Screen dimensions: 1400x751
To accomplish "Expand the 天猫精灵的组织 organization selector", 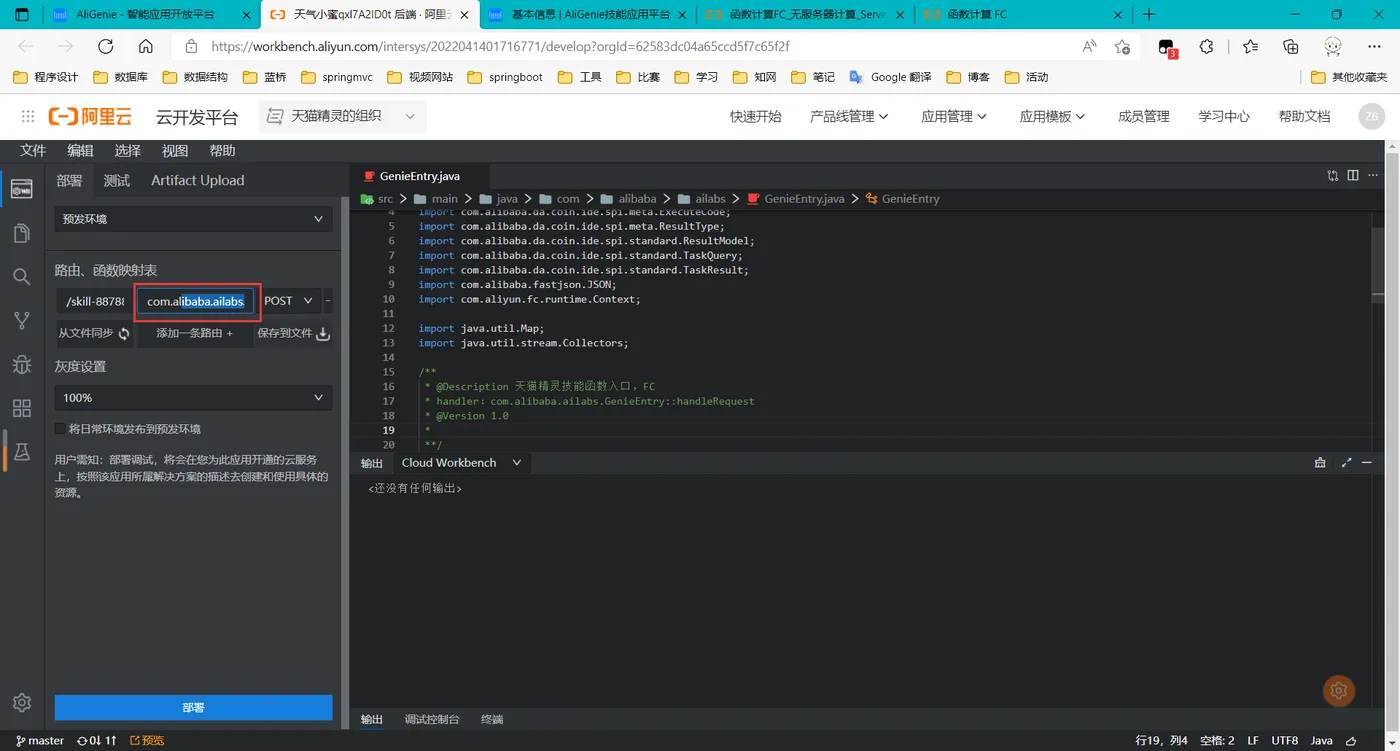I will tap(341, 116).
